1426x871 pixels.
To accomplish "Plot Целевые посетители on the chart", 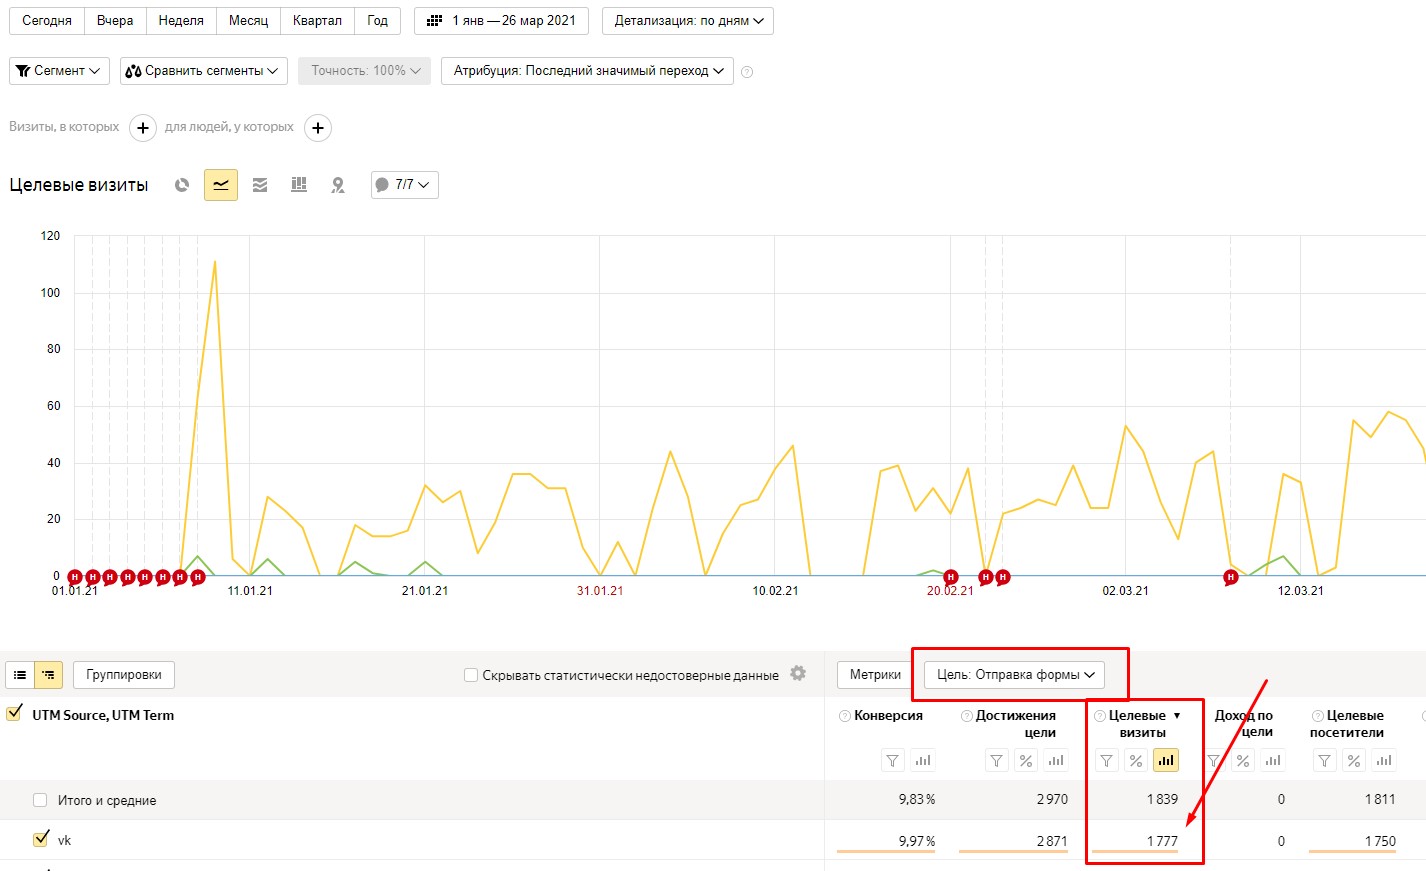I will (x=1384, y=761).
